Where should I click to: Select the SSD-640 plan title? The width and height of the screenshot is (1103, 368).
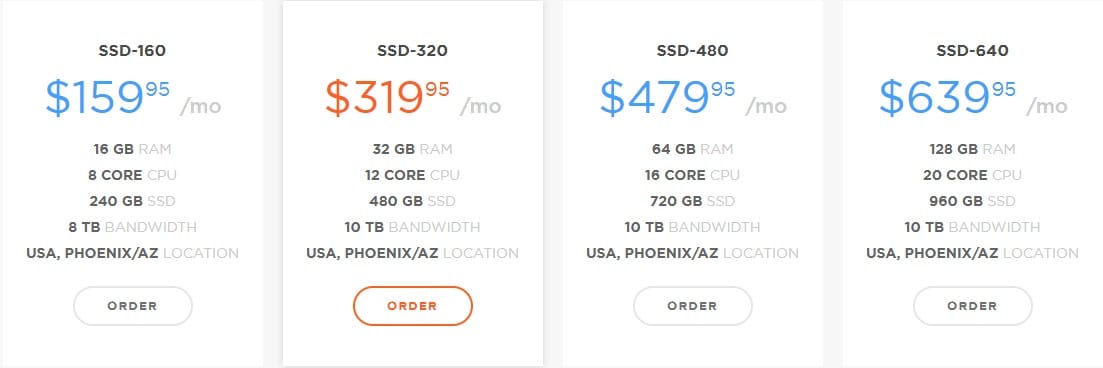coord(972,51)
